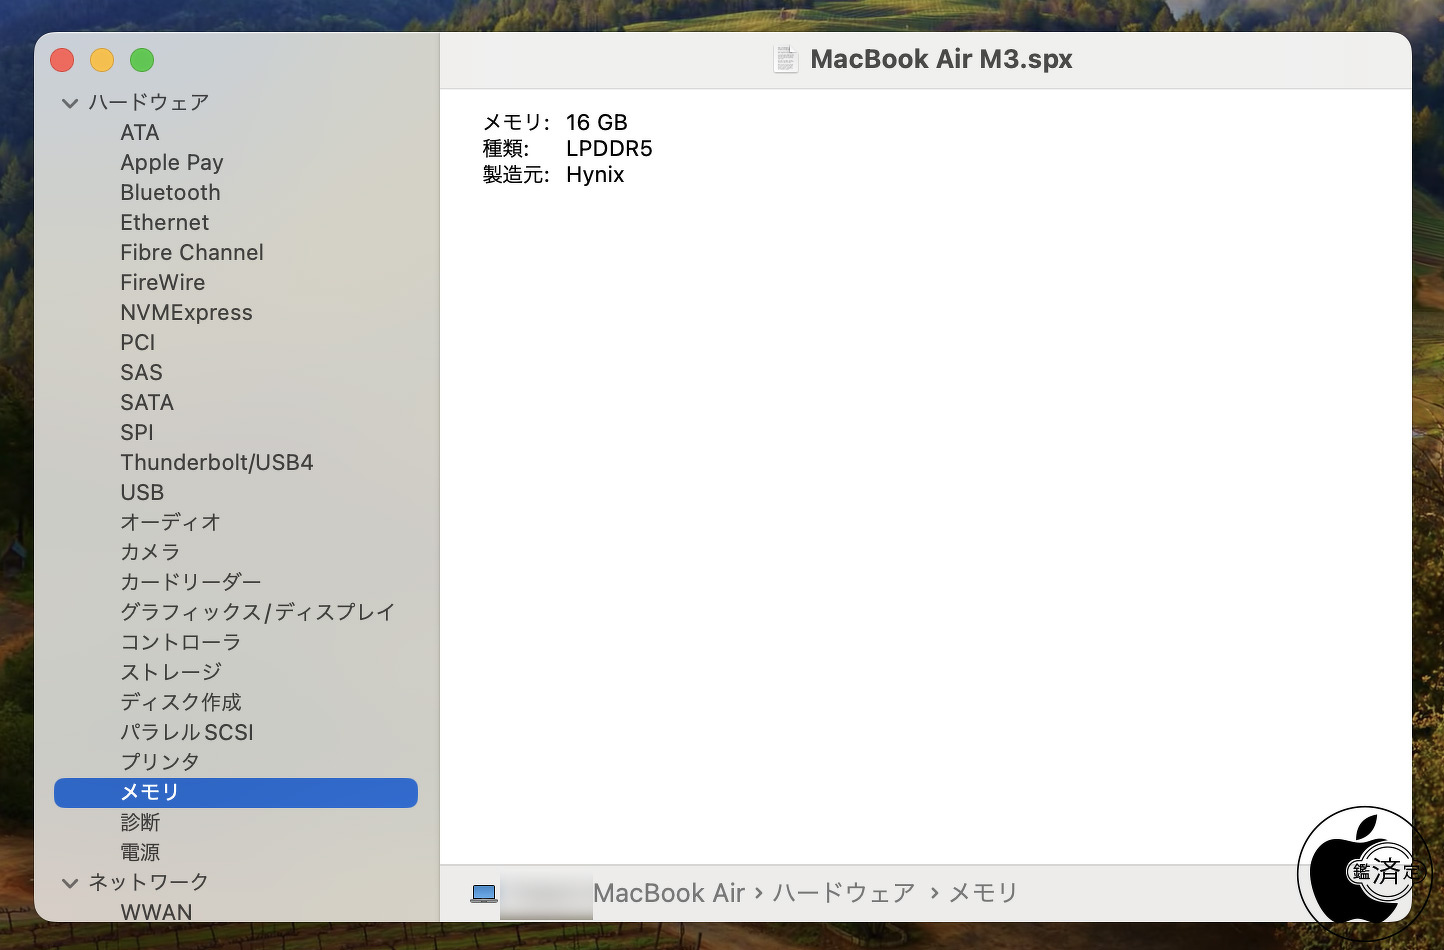Click メモリ breadcrumb in path bar
The height and width of the screenshot is (950, 1444).
[x=983, y=893]
